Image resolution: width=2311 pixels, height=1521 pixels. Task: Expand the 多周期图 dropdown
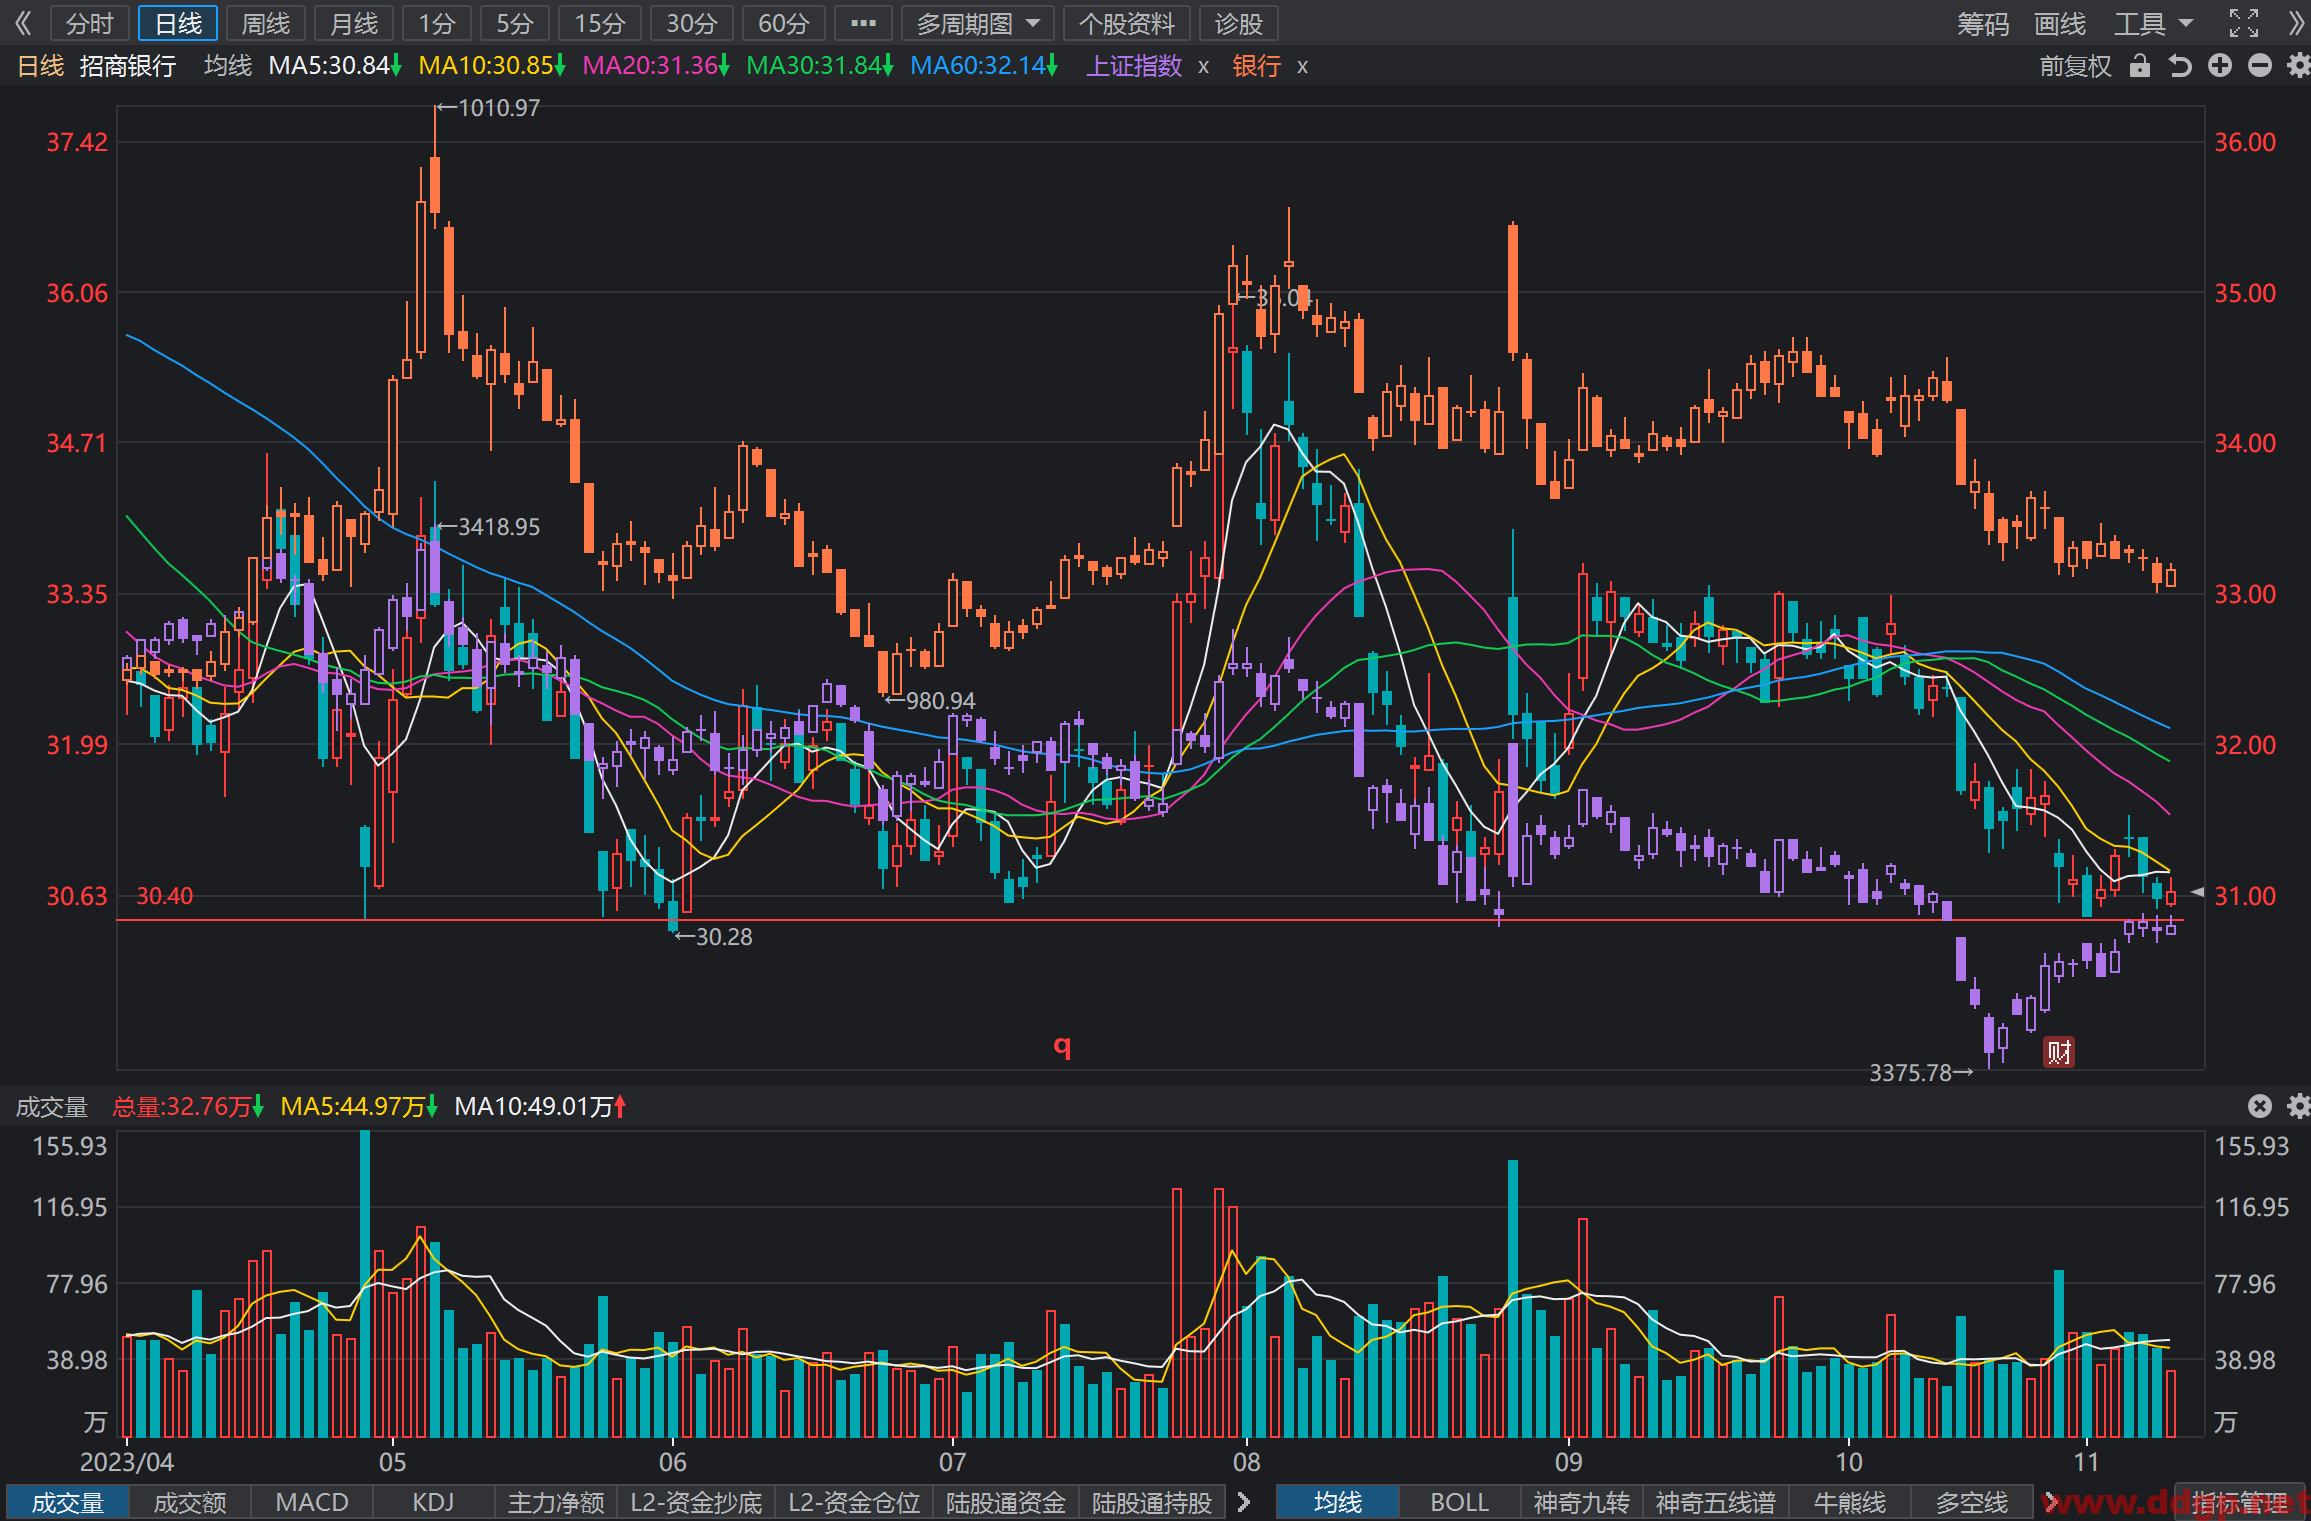tap(977, 23)
